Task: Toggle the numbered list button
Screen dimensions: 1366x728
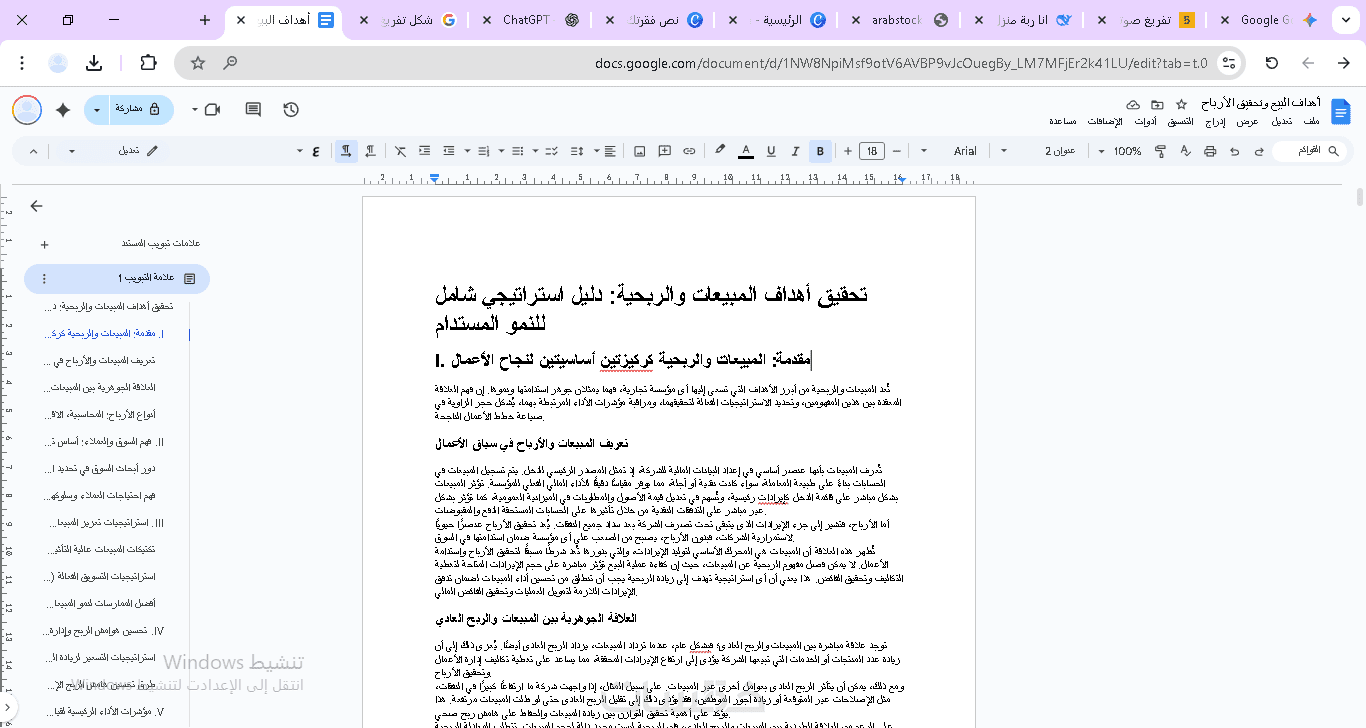Action: click(x=483, y=151)
